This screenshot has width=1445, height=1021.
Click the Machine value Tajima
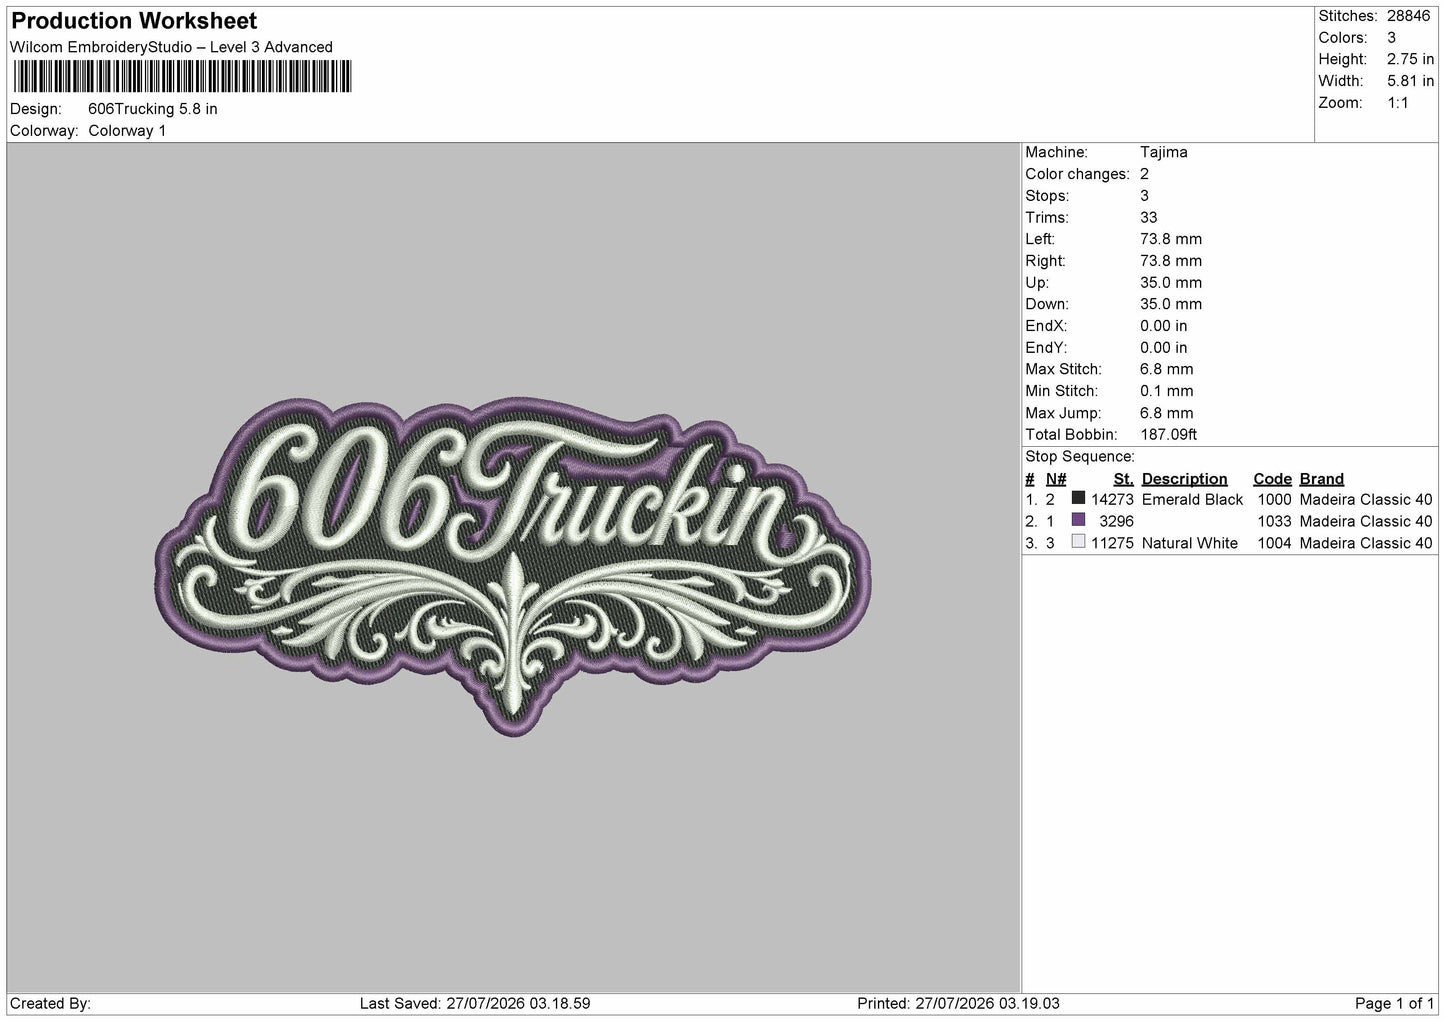1164,153
